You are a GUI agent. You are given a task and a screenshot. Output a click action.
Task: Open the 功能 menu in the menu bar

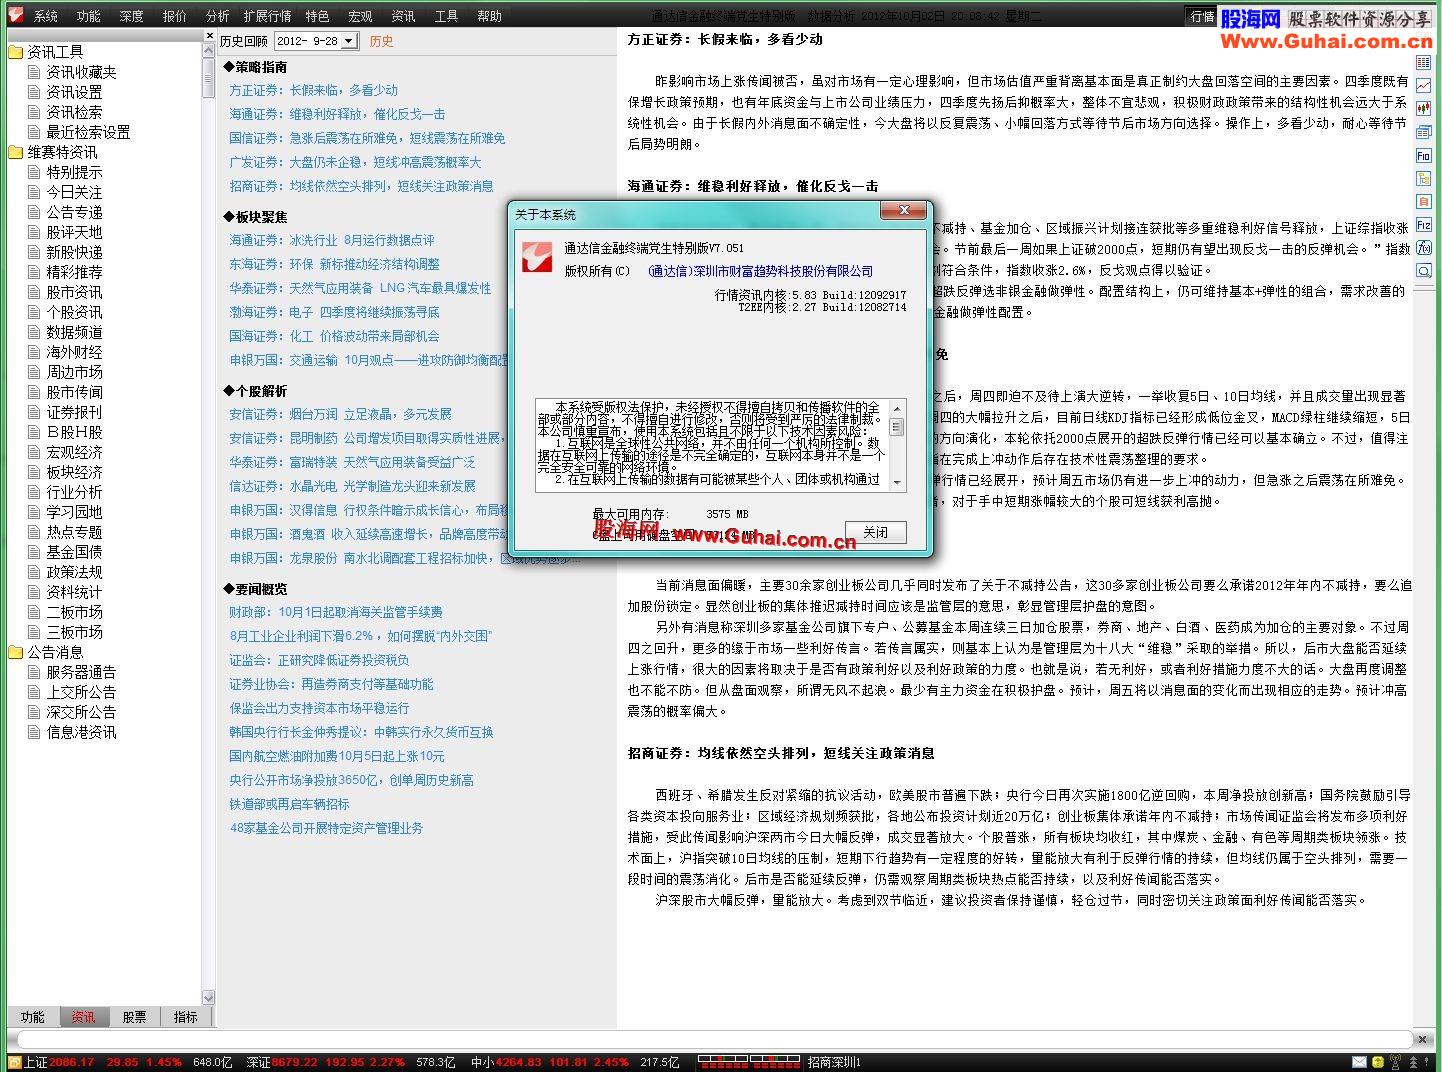[x=89, y=16]
